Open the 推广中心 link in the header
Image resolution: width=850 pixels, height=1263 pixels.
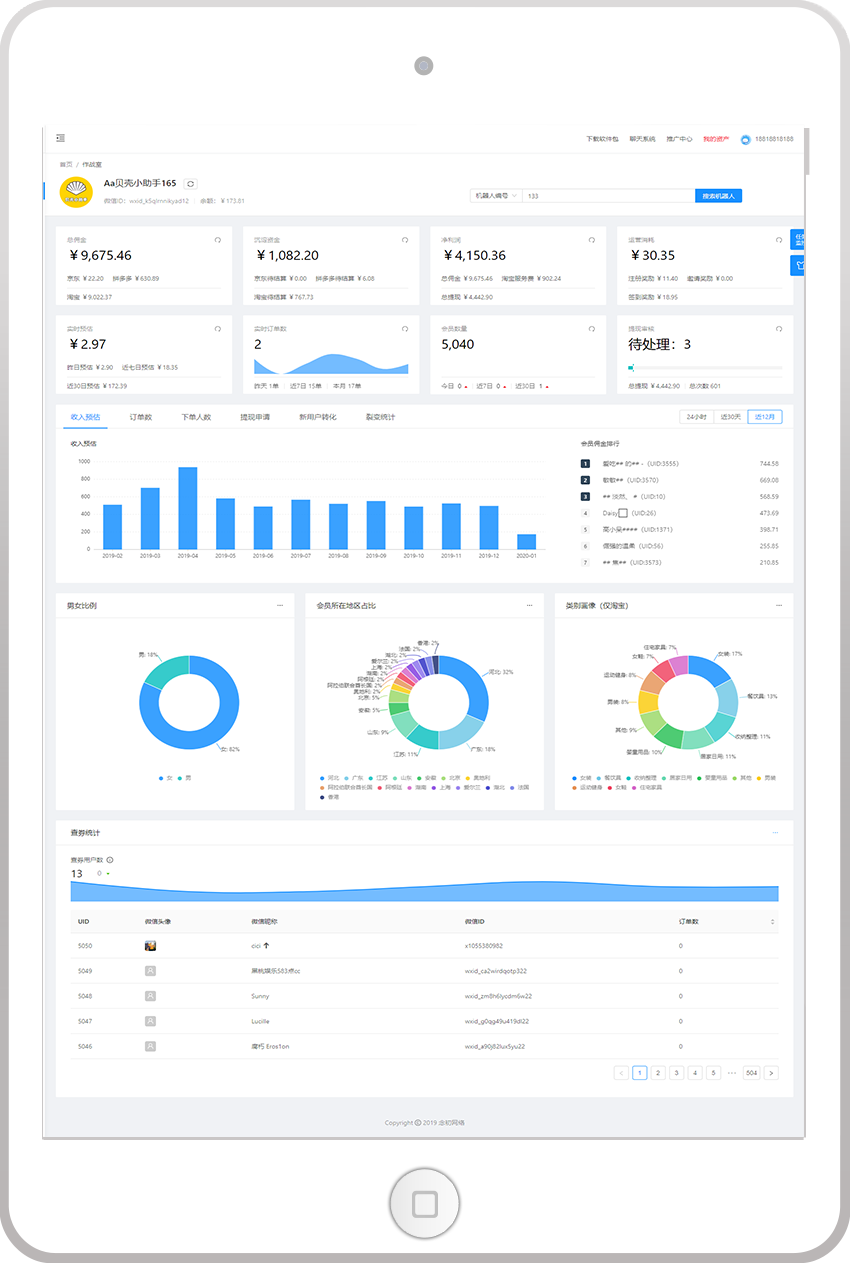tap(679, 139)
